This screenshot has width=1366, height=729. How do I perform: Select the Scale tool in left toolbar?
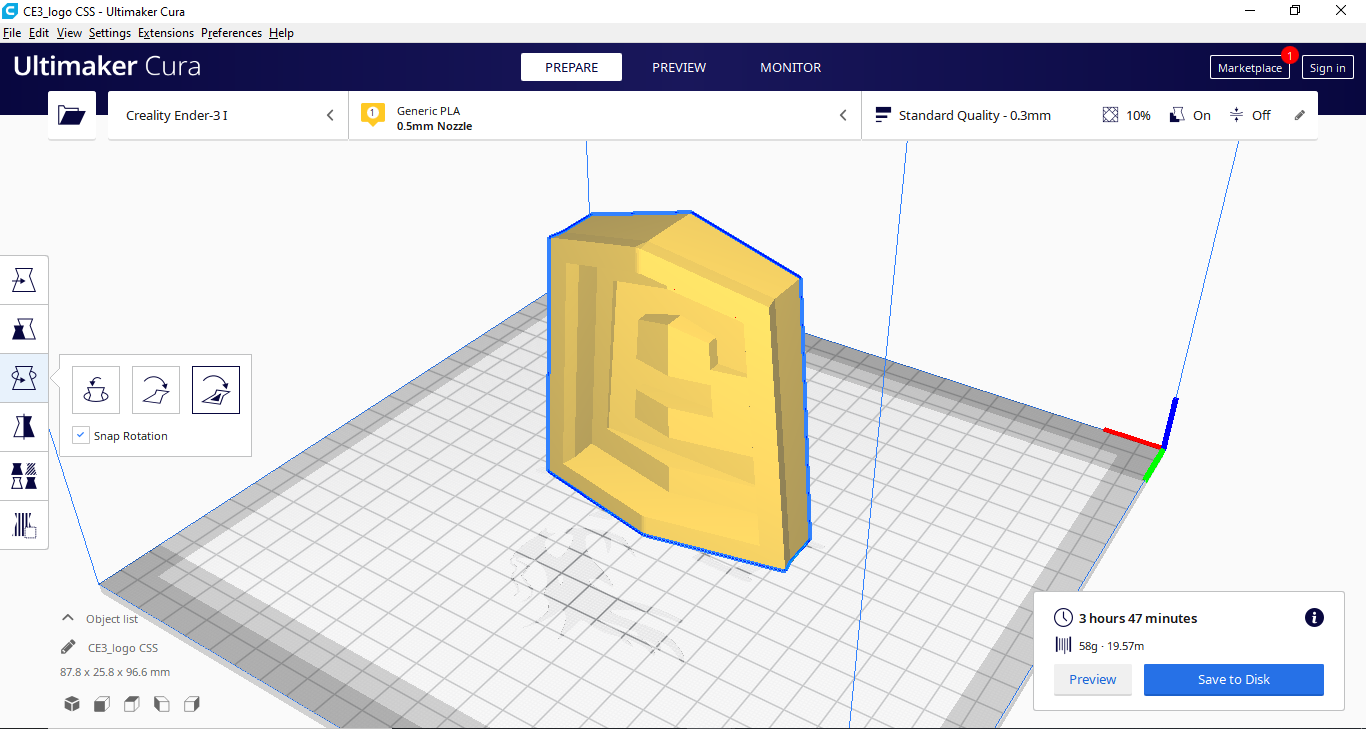click(24, 329)
